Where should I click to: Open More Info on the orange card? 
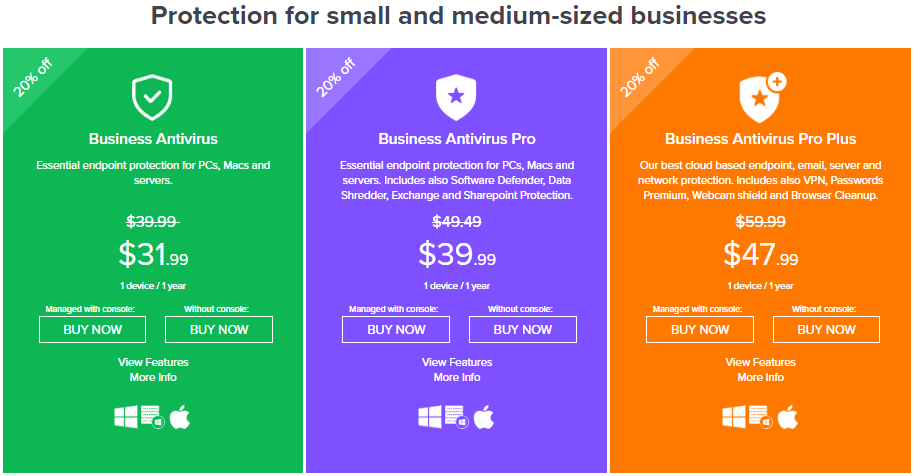click(x=761, y=378)
